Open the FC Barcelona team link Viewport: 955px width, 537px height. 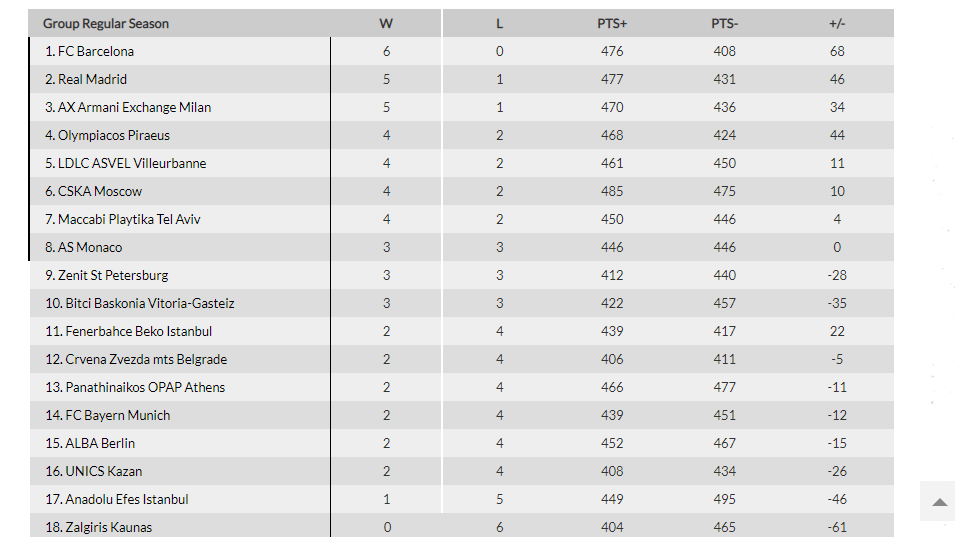pos(96,51)
